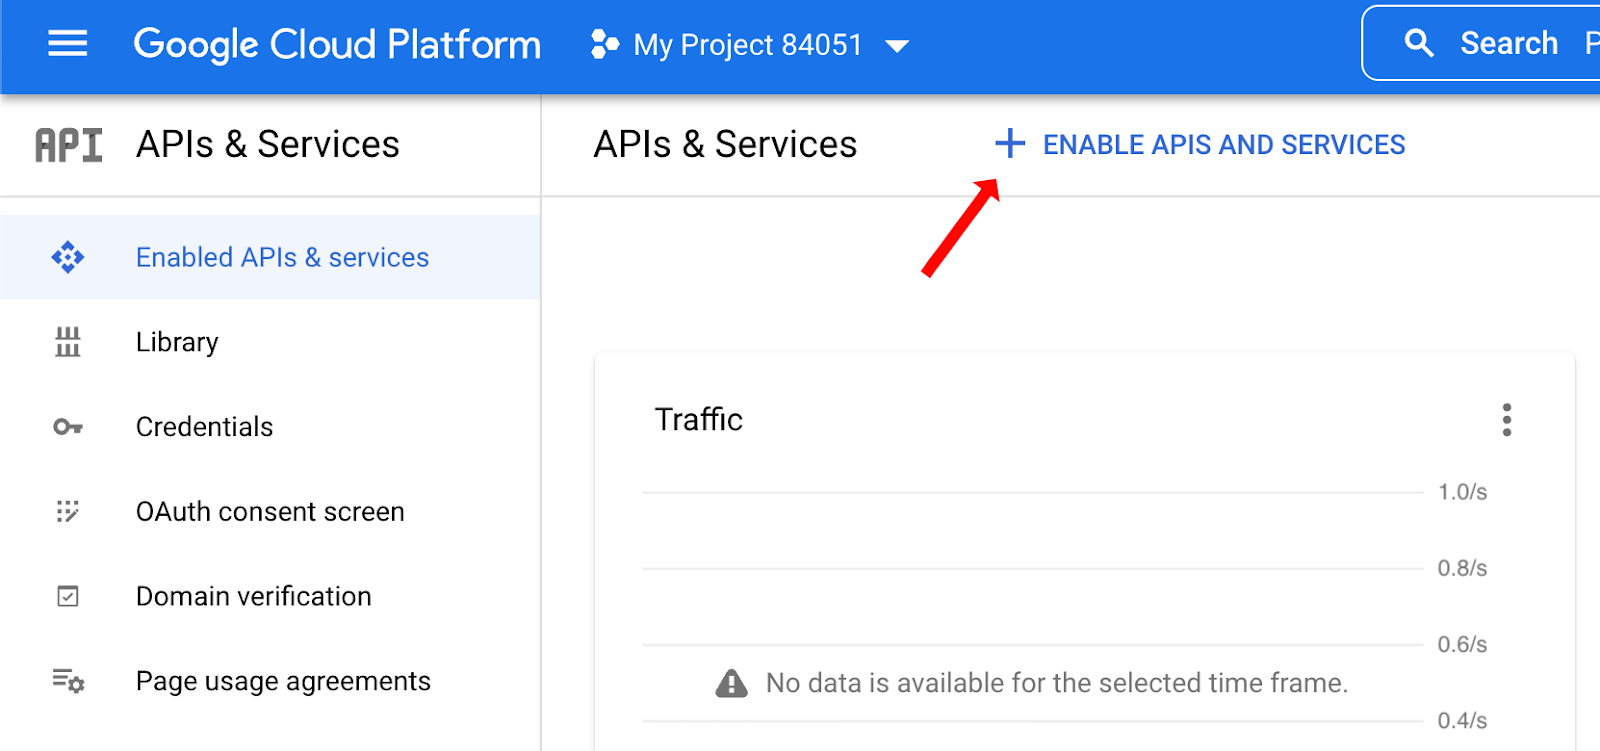The image size is (1600, 751).
Task: Click the sidebar APIs & Services heading
Action: point(268,145)
